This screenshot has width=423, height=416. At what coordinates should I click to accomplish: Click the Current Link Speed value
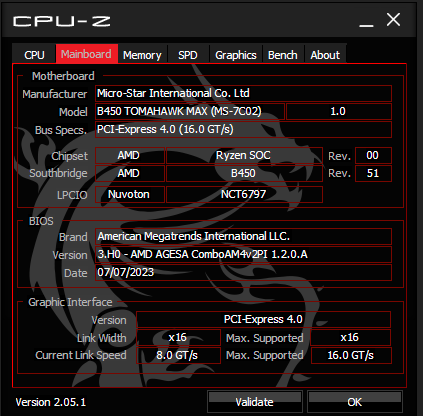[x=178, y=355]
